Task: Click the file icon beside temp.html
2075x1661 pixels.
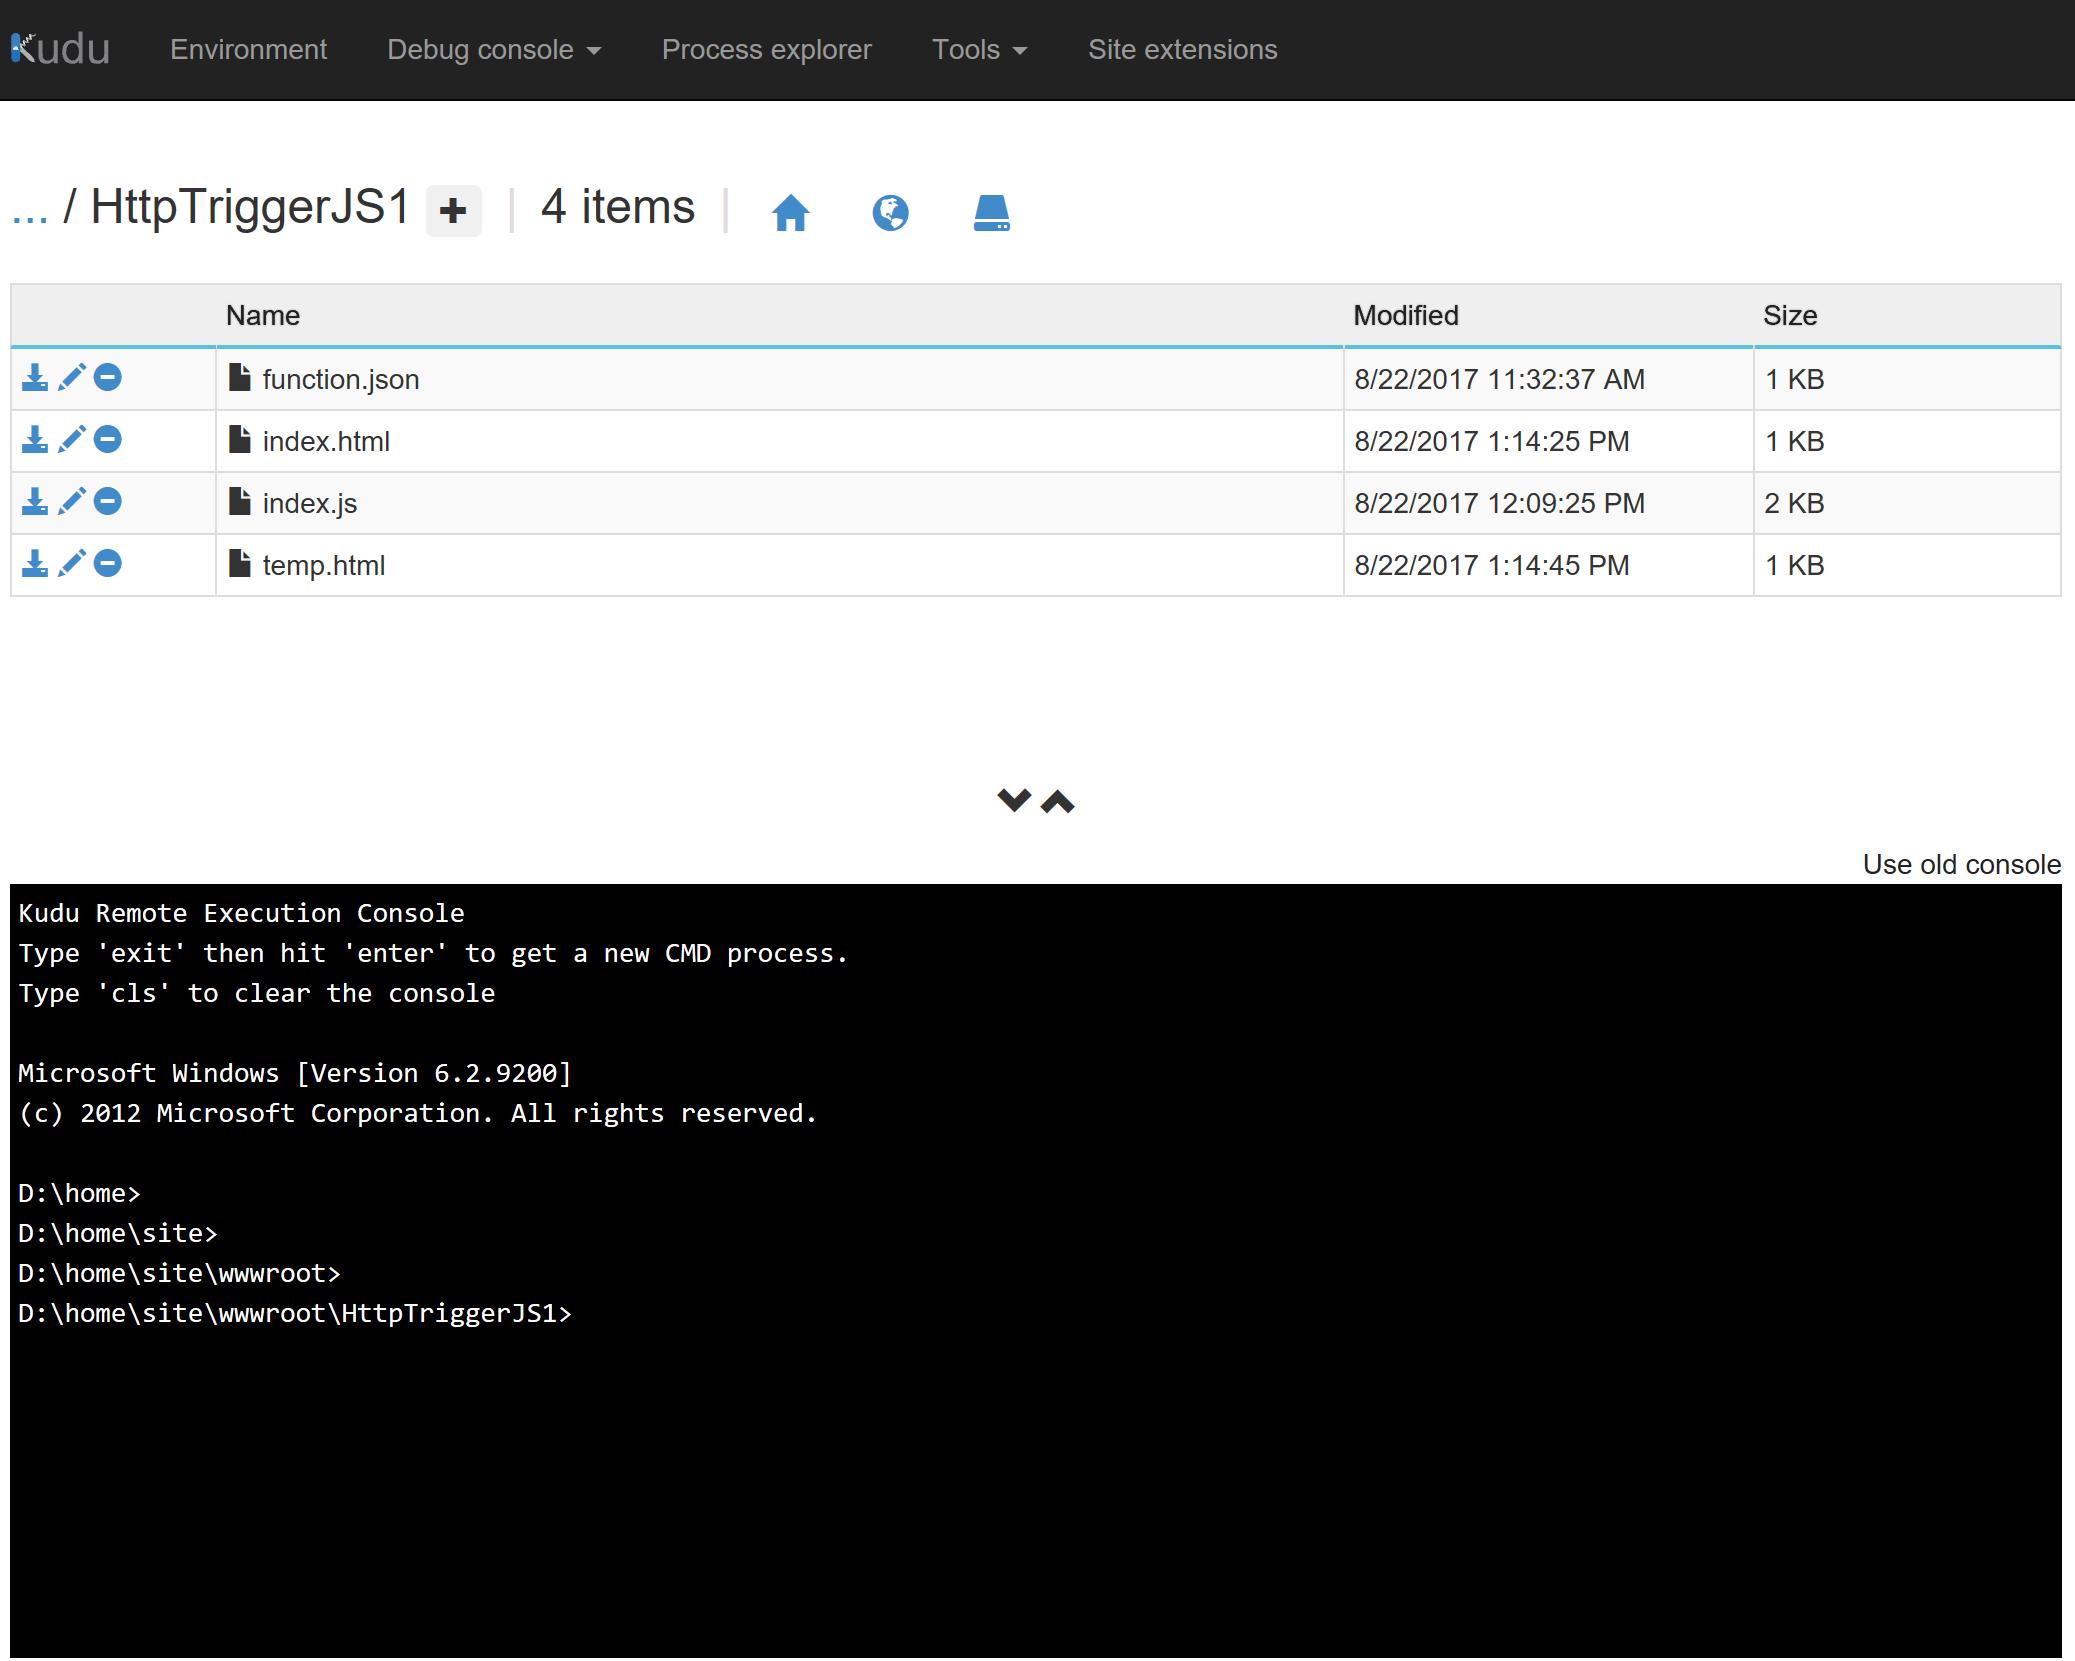Action: pos(240,563)
